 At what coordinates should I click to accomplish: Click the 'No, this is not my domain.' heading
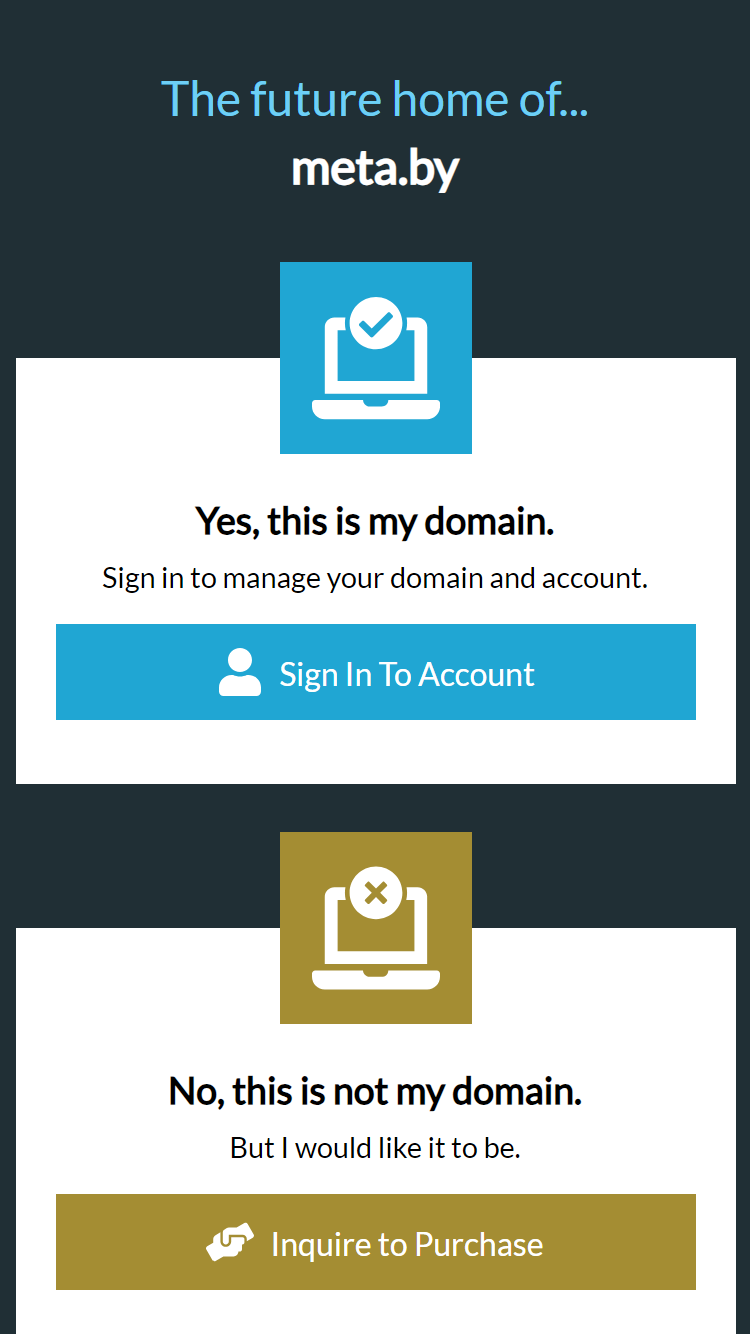click(x=375, y=1091)
